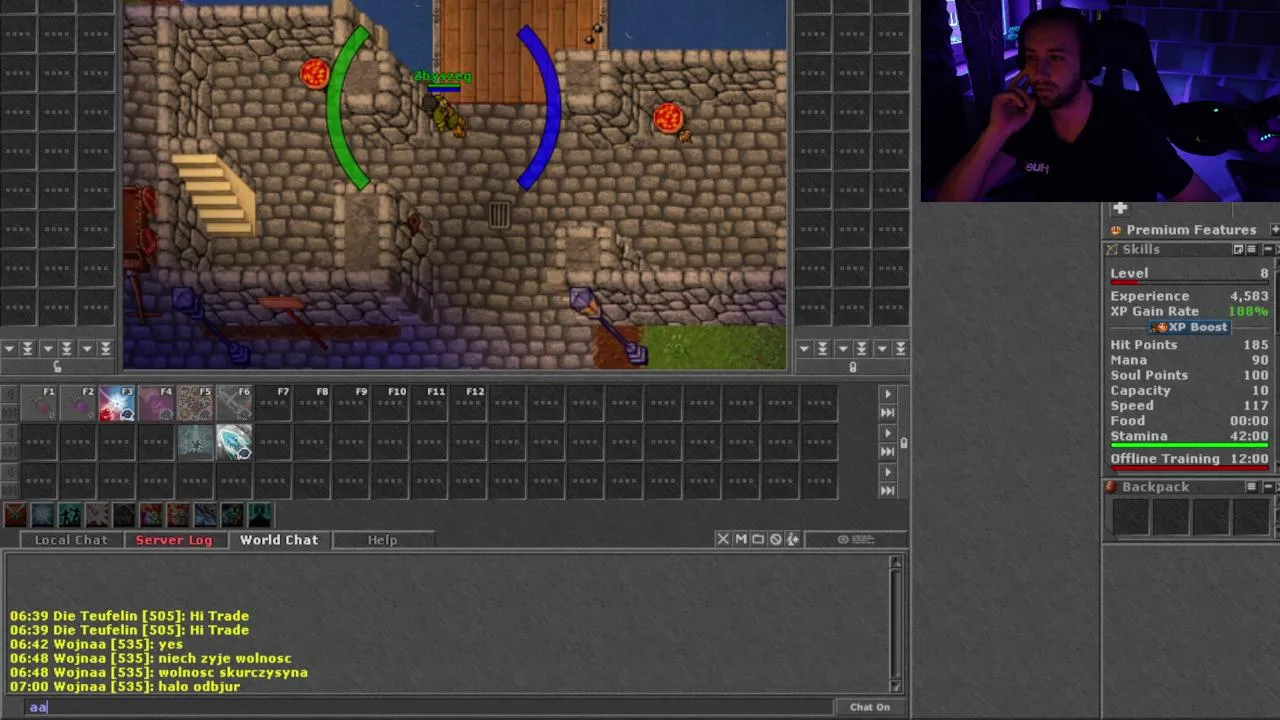Click the last teal-figure icon in the status icon row

pyautogui.click(x=259, y=515)
